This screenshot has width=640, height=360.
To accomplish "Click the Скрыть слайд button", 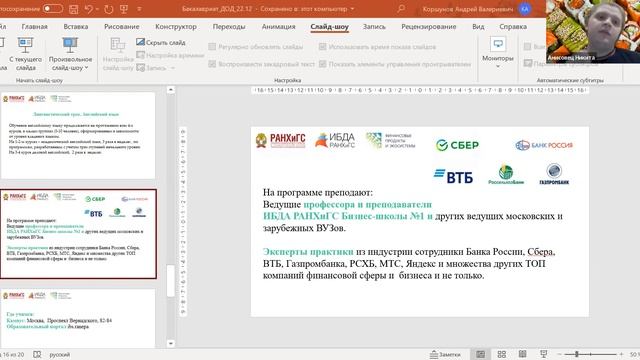I will [160, 42].
